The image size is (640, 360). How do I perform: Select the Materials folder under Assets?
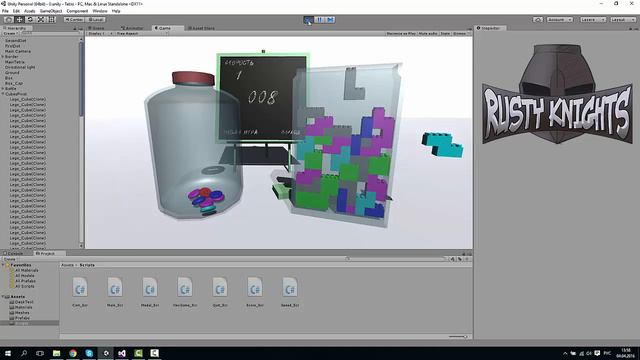(x=24, y=307)
